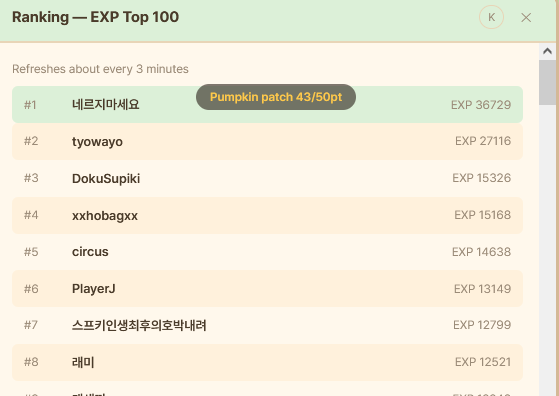
Task: Click the vertical scrollbar thumb
Action: (547, 82)
